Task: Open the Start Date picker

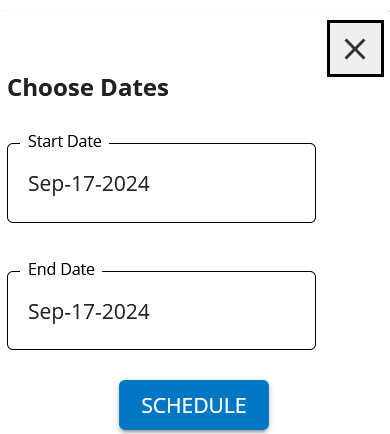Action: click(161, 183)
